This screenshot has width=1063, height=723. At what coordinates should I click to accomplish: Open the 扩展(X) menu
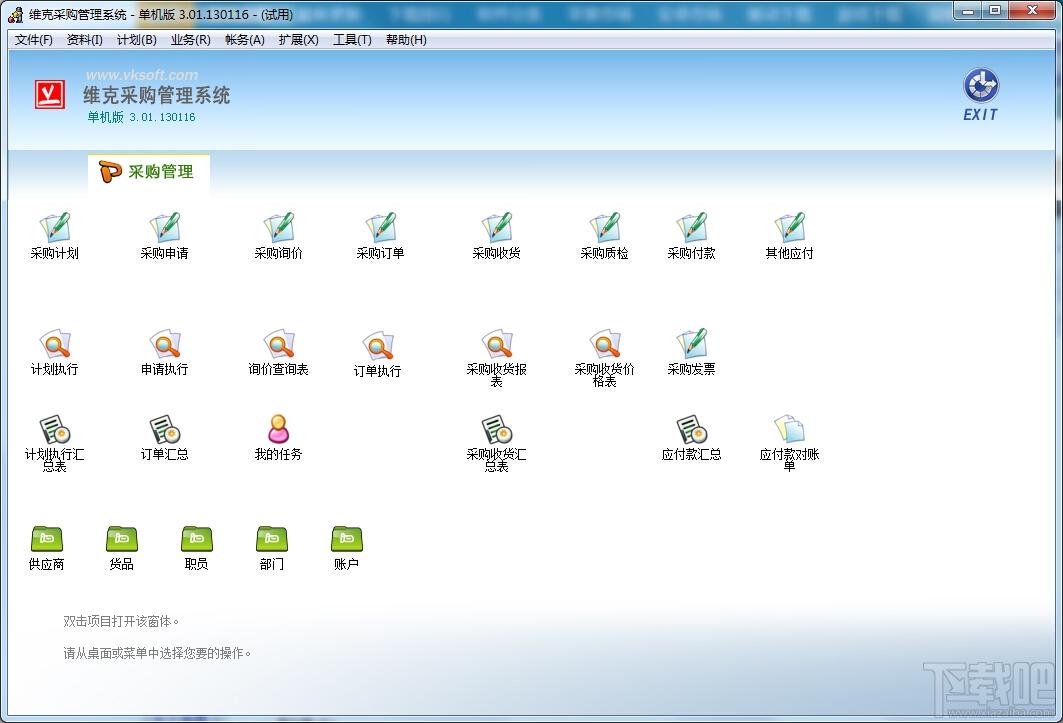tap(298, 40)
